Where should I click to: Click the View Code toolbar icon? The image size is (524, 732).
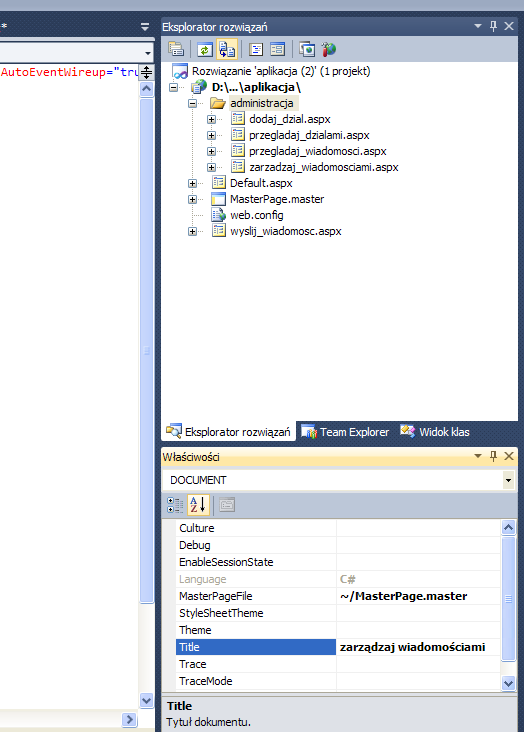pos(256,49)
